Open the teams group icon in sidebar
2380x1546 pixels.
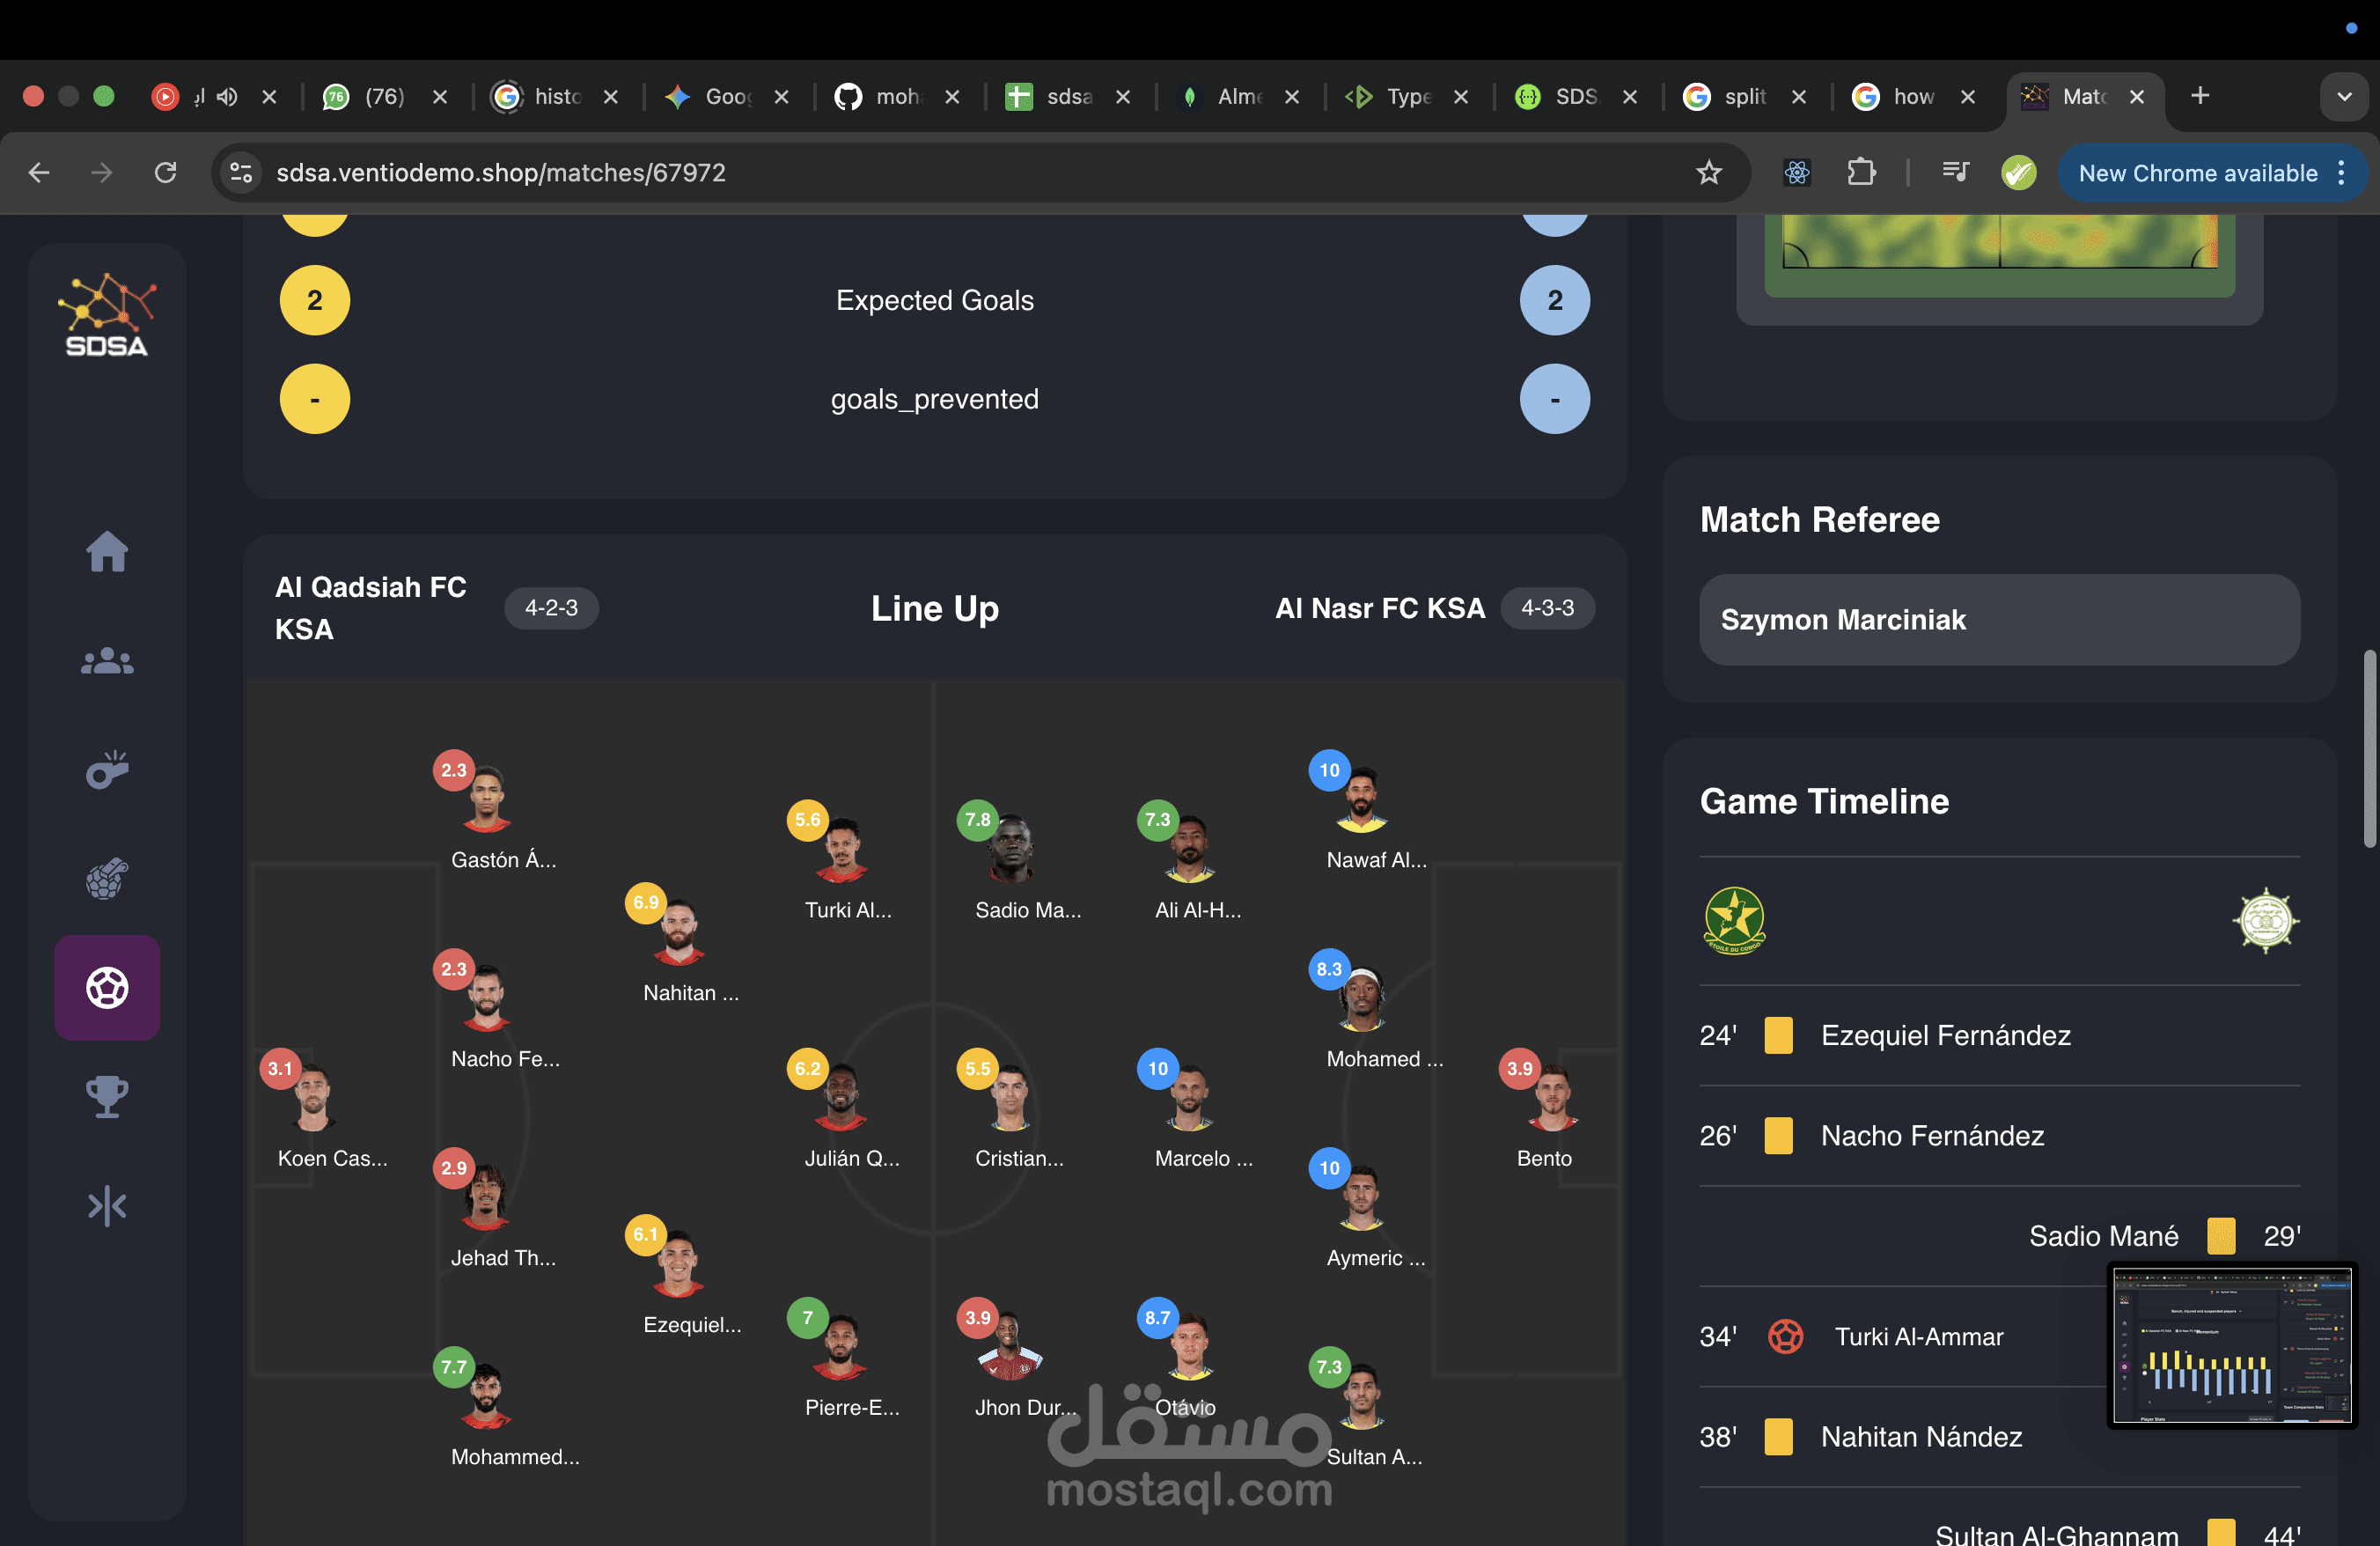(x=107, y=661)
